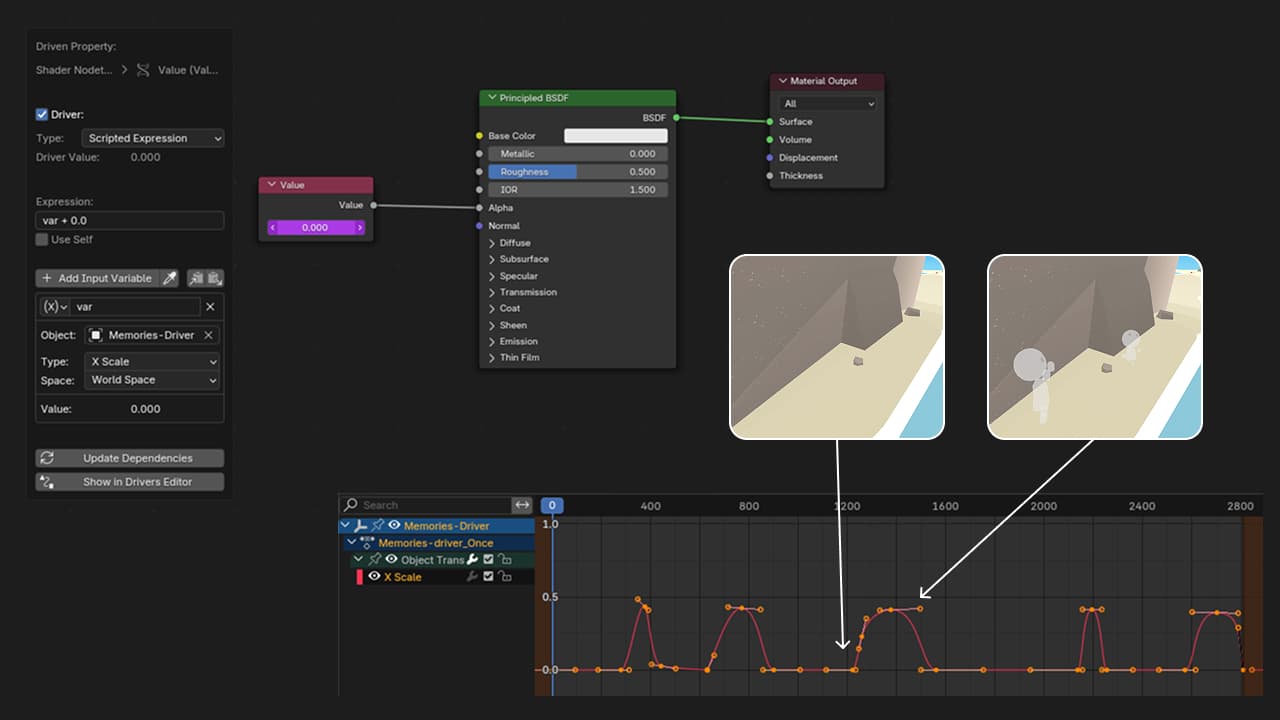Click the axes object icon on Memories-Driver row

click(361, 525)
